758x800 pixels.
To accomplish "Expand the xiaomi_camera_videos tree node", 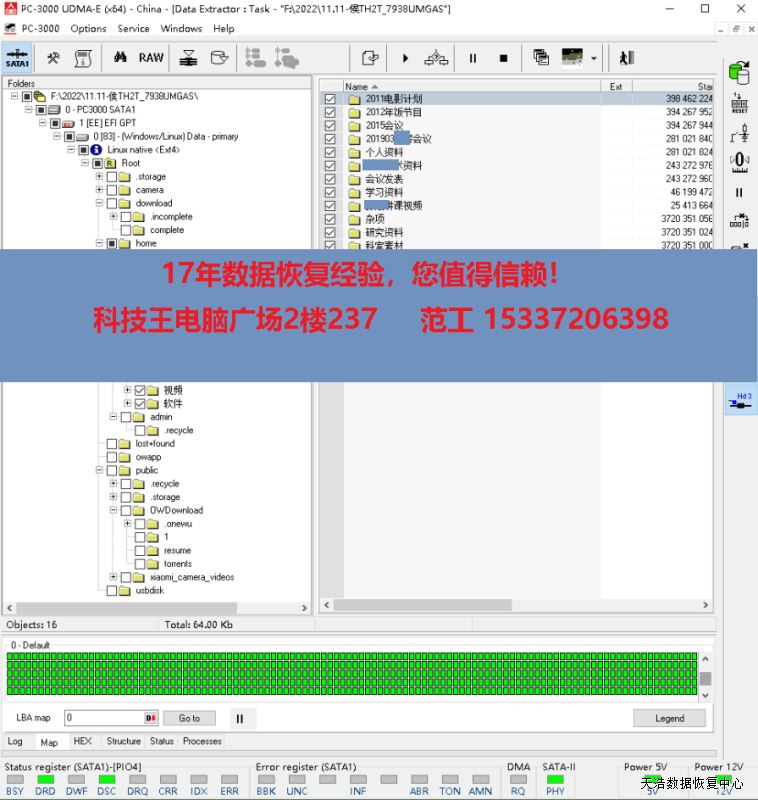I will [113, 577].
